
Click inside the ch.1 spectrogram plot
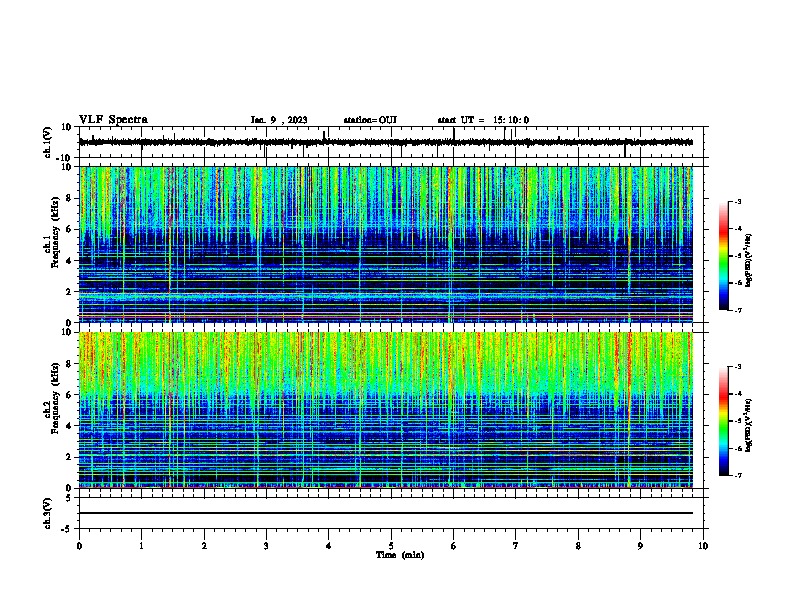pos(385,244)
